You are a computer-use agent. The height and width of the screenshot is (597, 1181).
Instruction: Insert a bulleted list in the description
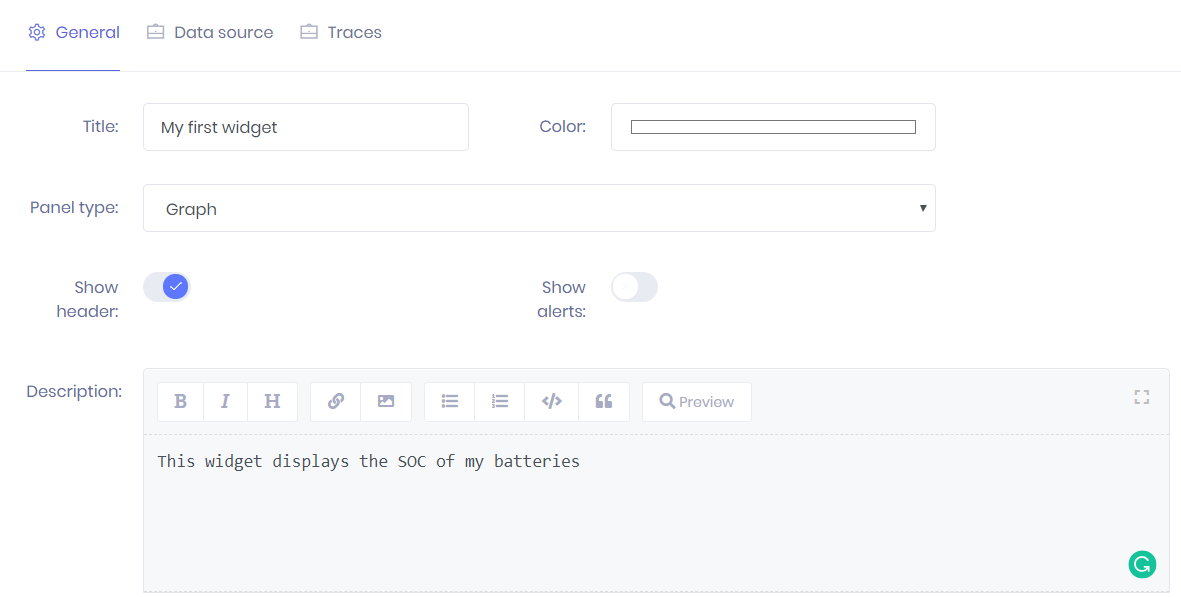click(449, 401)
